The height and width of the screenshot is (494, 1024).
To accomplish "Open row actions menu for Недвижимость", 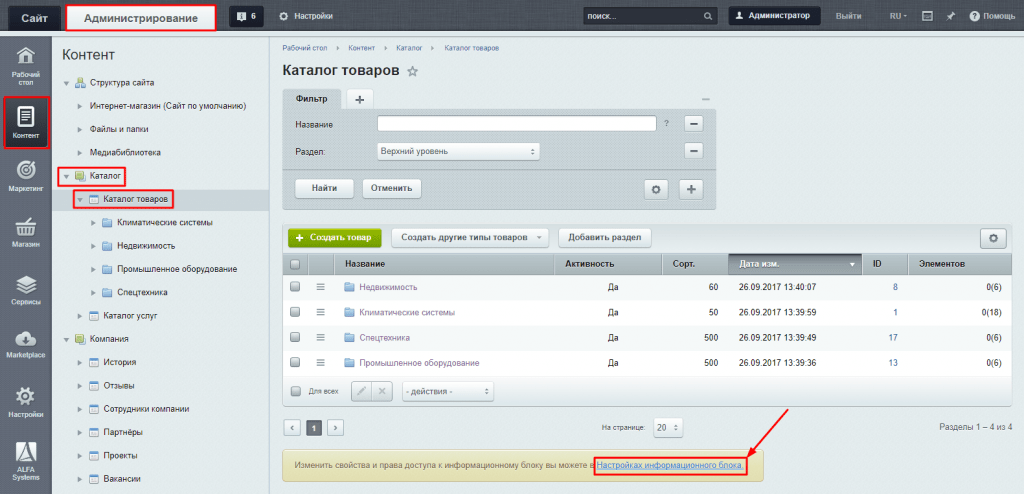I will point(322,287).
